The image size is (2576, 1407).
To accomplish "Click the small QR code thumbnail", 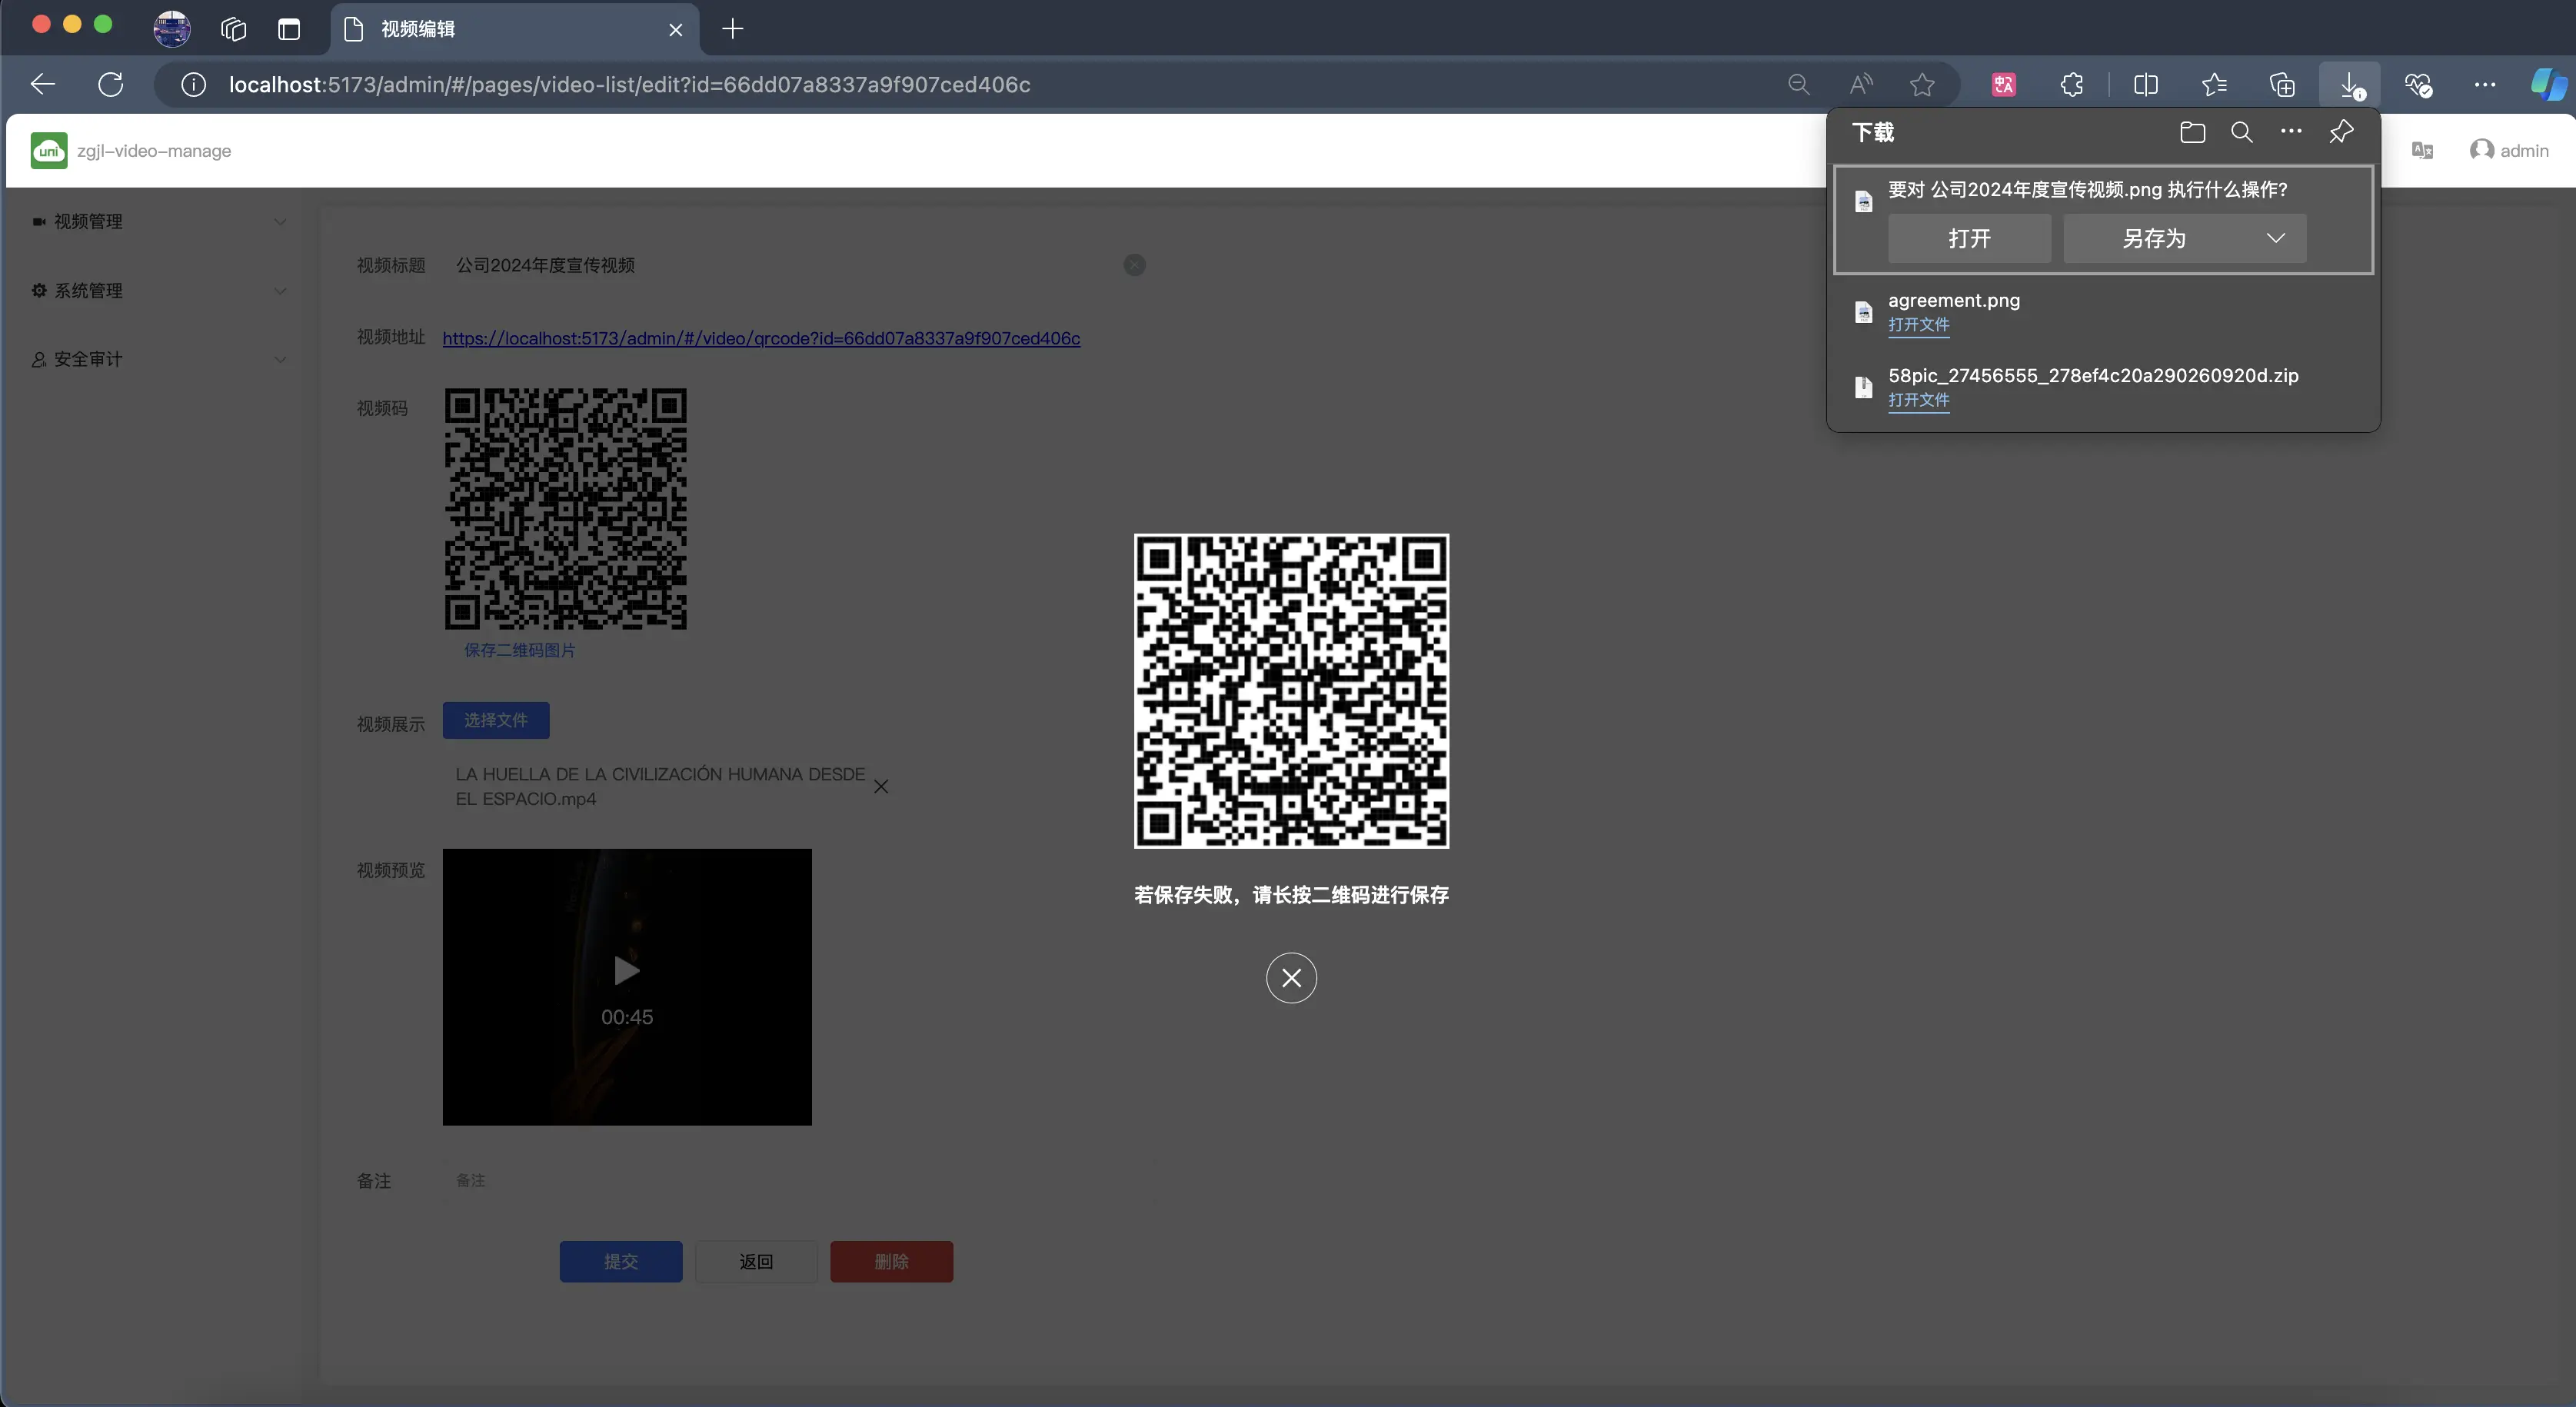I will (565, 508).
